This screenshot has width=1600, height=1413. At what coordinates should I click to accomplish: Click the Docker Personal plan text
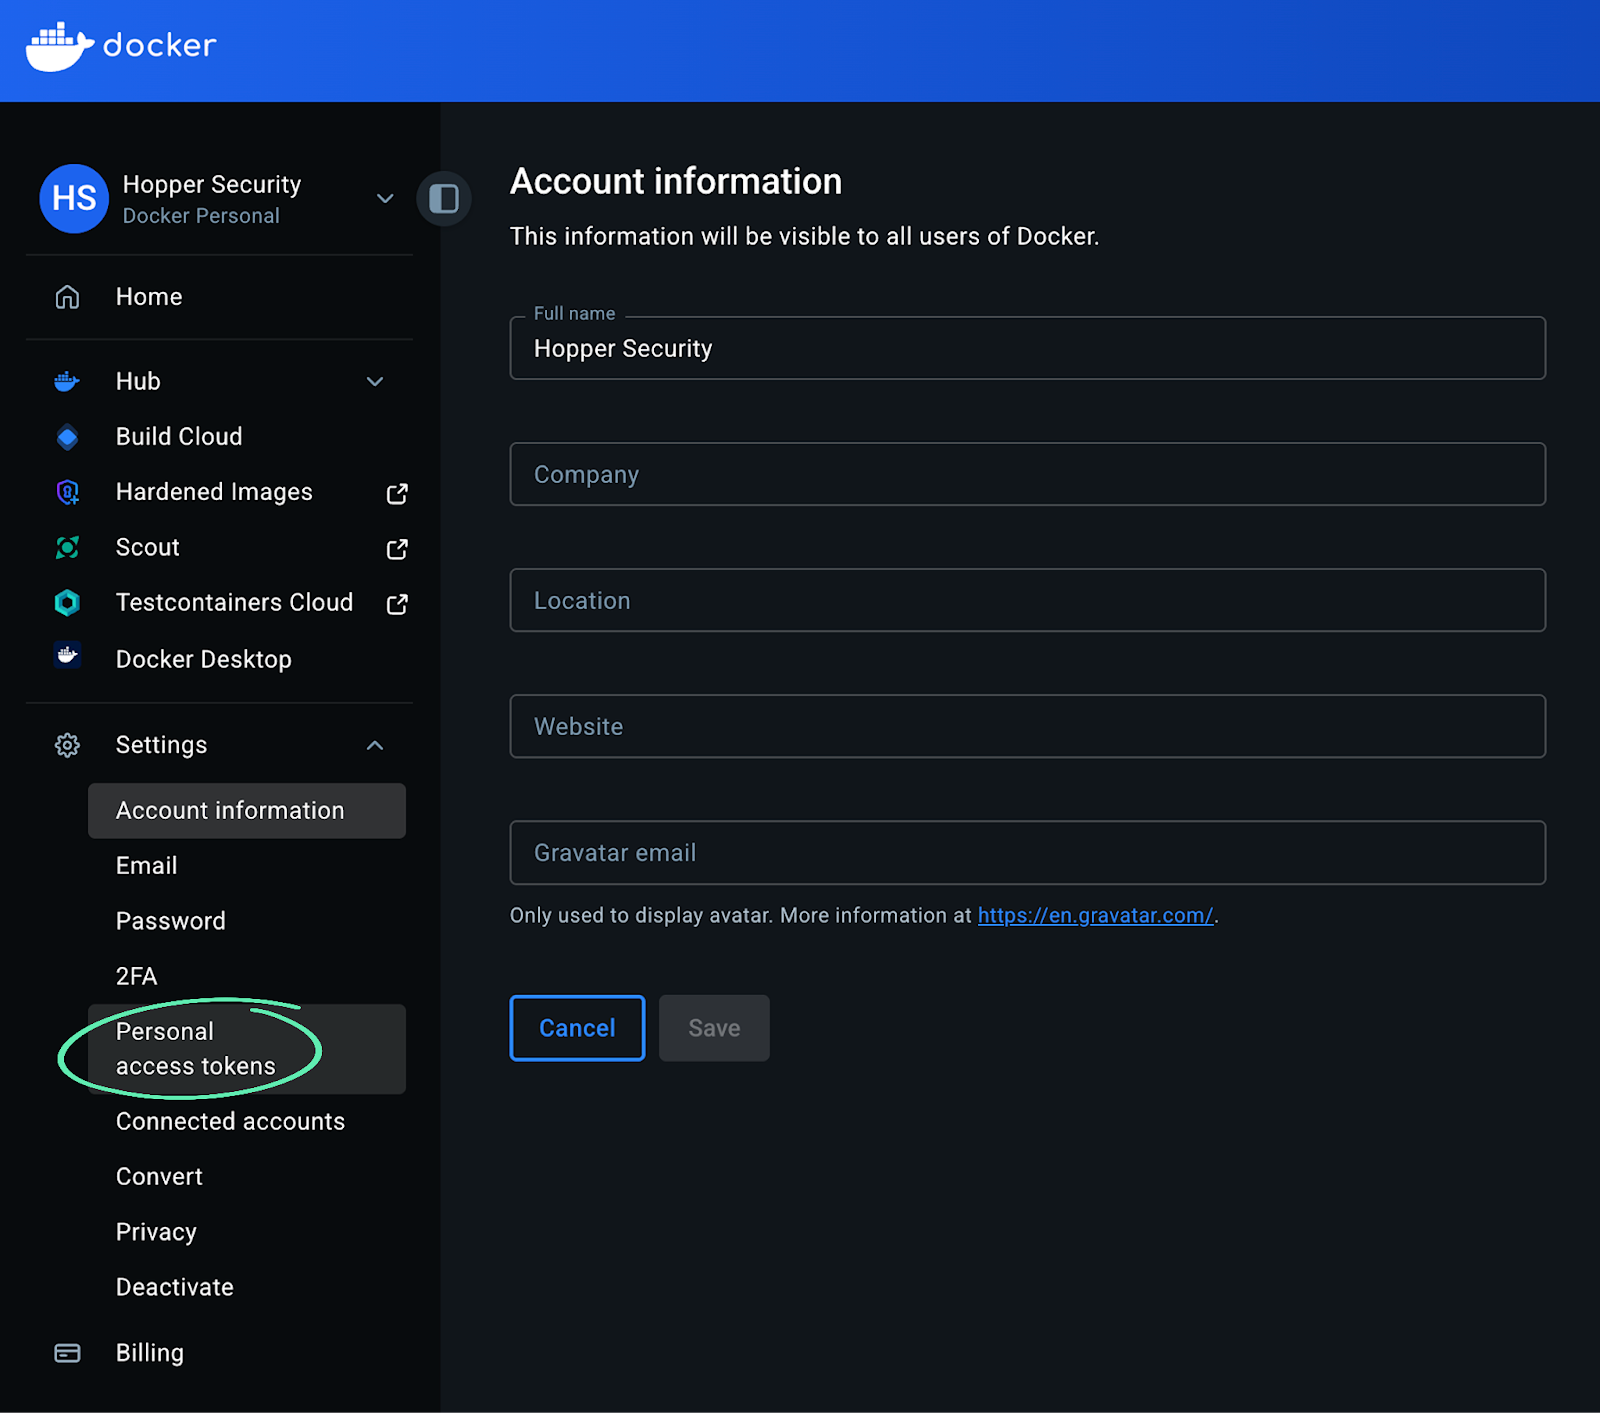click(x=201, y=216)
